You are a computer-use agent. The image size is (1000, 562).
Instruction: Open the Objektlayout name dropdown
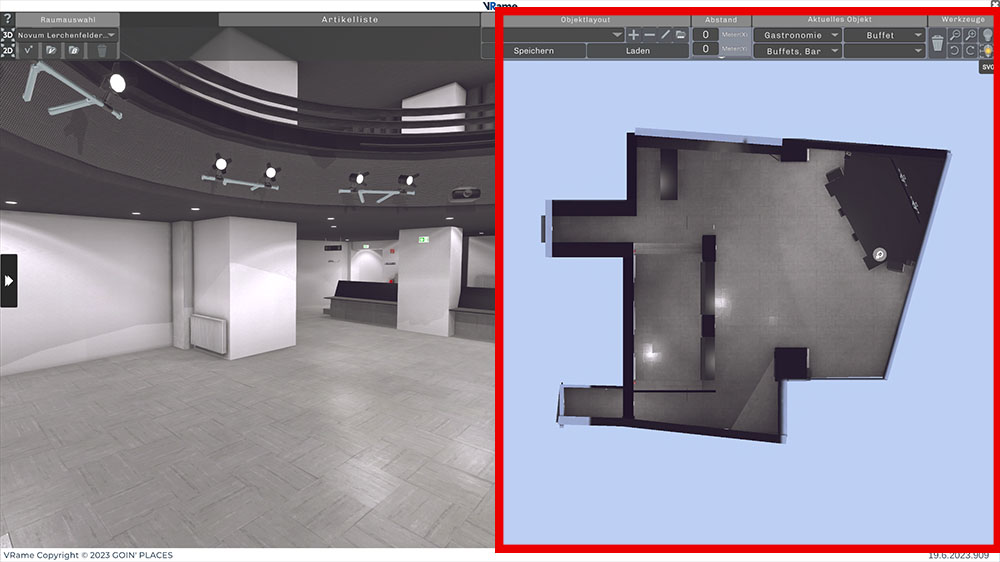click(x=564, y=35)
